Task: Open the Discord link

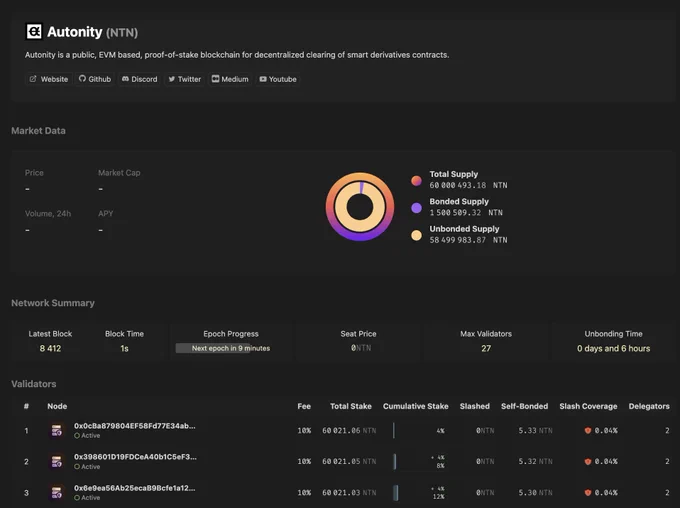Action: click(140, 79)
